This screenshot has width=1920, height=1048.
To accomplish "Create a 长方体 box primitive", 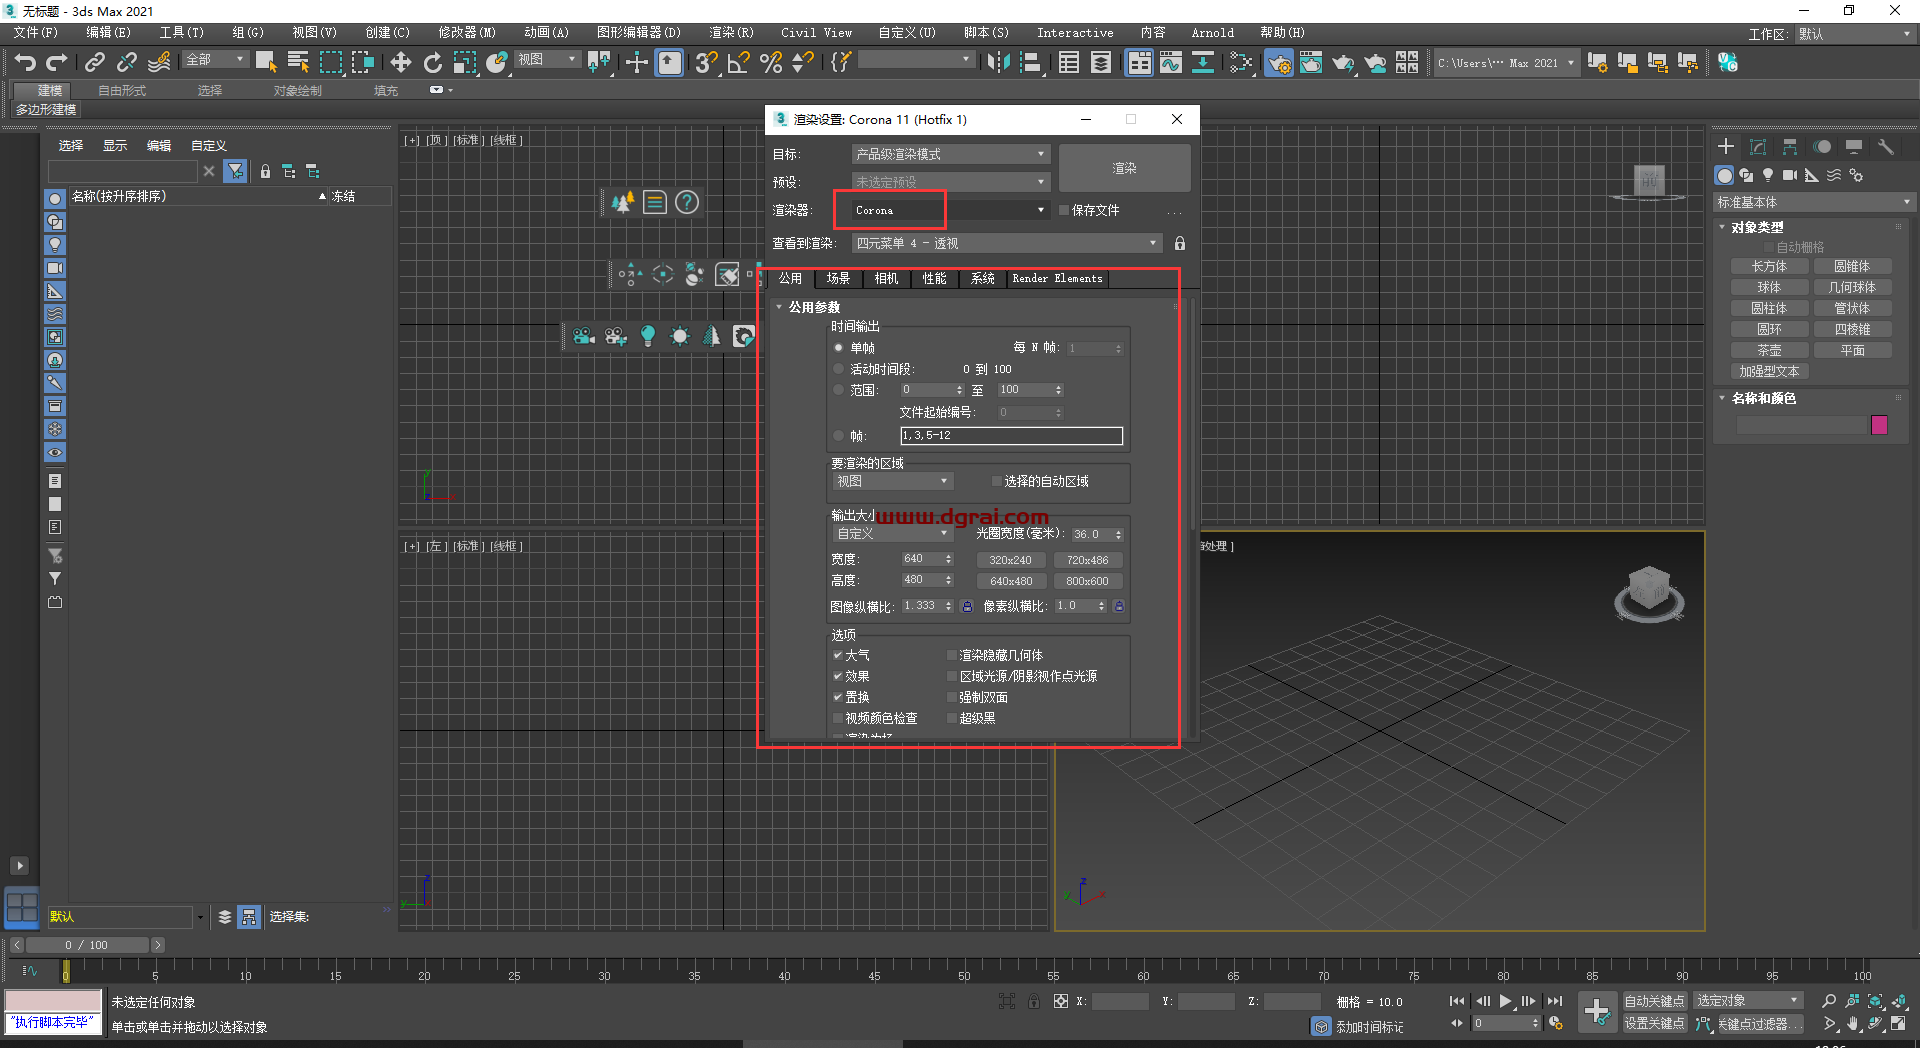I will click(x=1769, y=266).
